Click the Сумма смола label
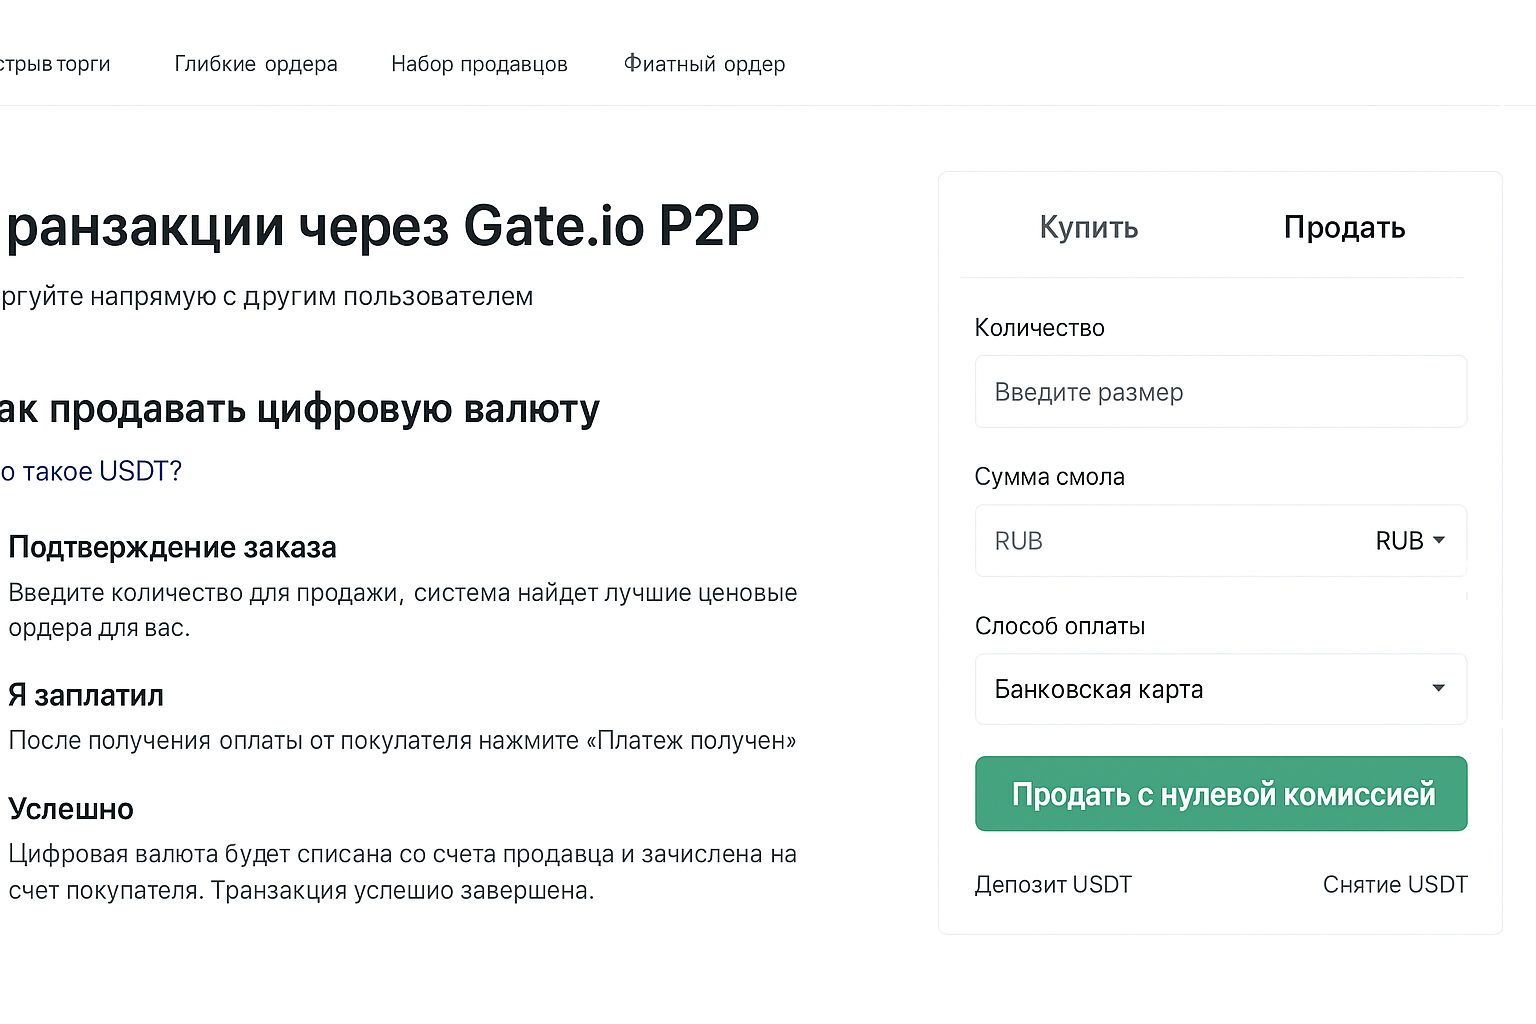 pos(1050,477)
